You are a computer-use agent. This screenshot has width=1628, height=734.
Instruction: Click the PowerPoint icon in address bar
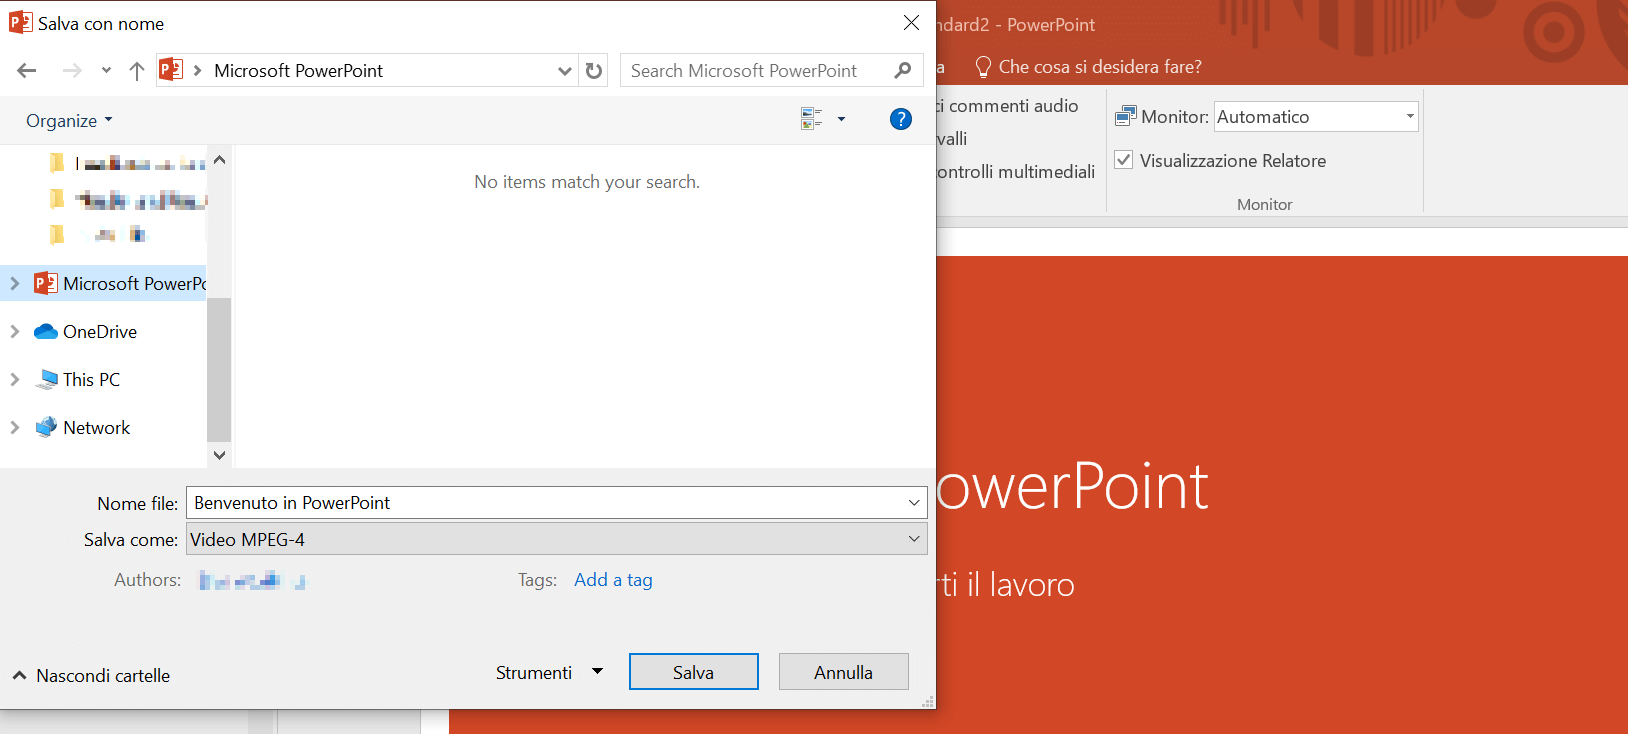click(x=171, y=70)
